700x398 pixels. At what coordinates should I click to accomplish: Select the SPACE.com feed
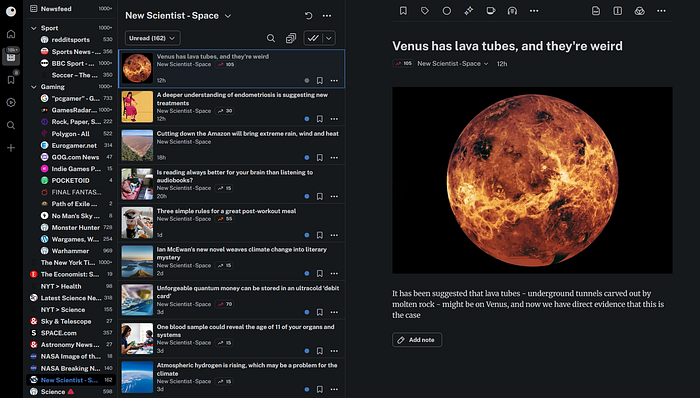(x=71, y=333)
